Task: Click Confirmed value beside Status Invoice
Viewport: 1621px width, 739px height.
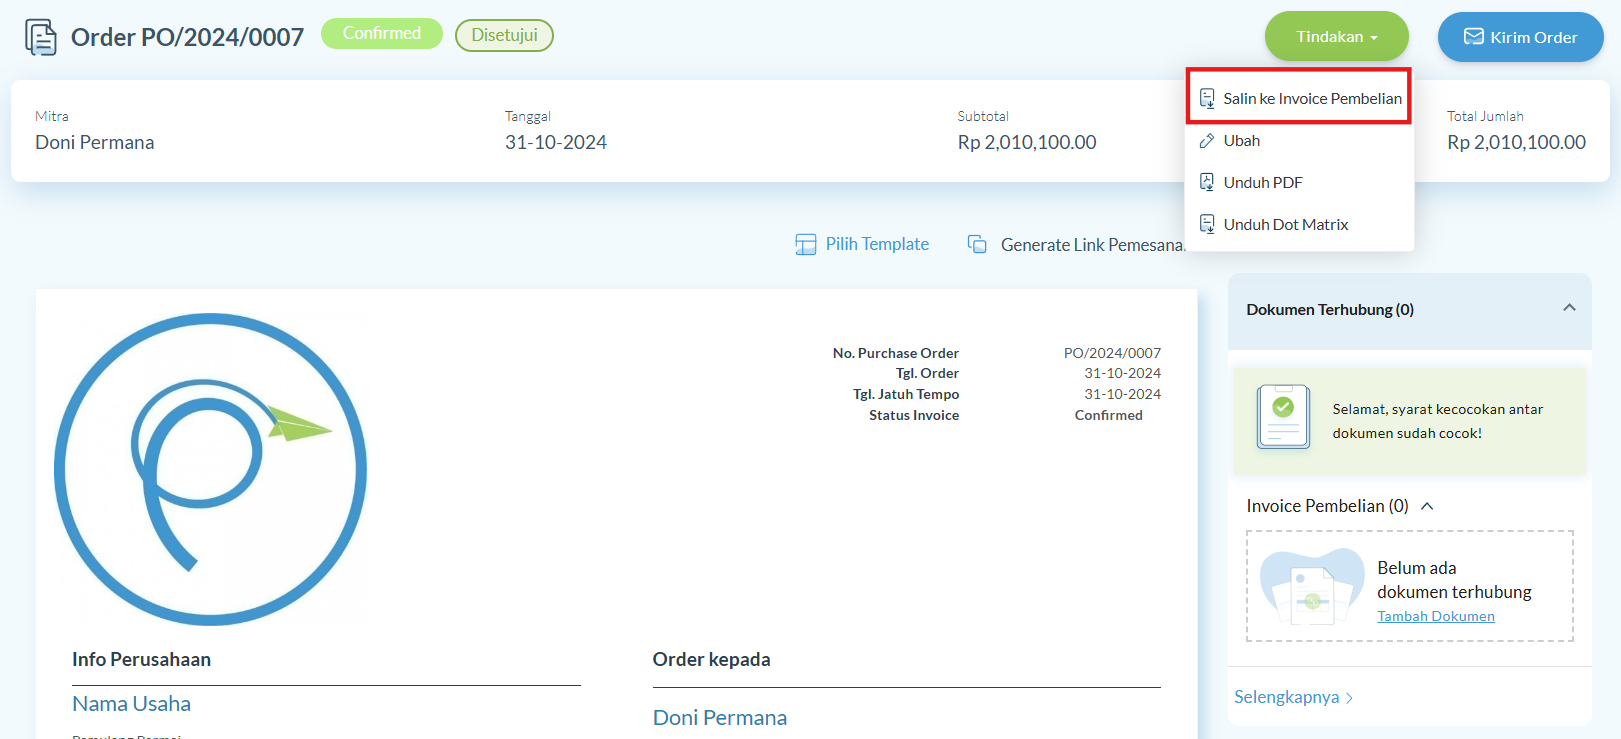Action: 1109,415
